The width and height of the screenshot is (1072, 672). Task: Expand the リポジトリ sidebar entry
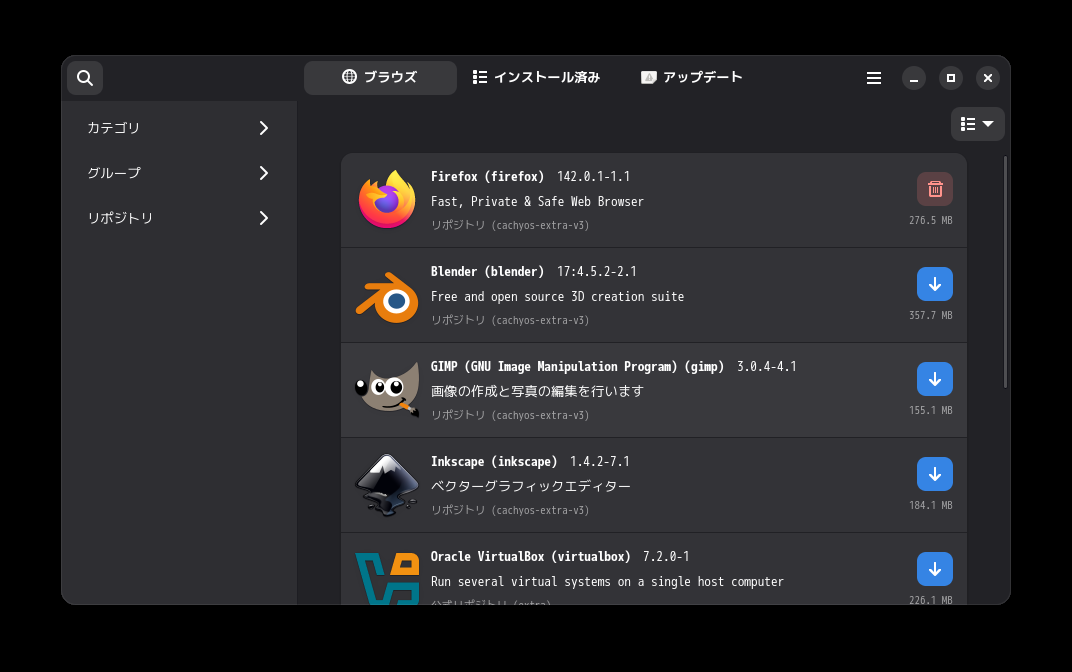point(179,218)
